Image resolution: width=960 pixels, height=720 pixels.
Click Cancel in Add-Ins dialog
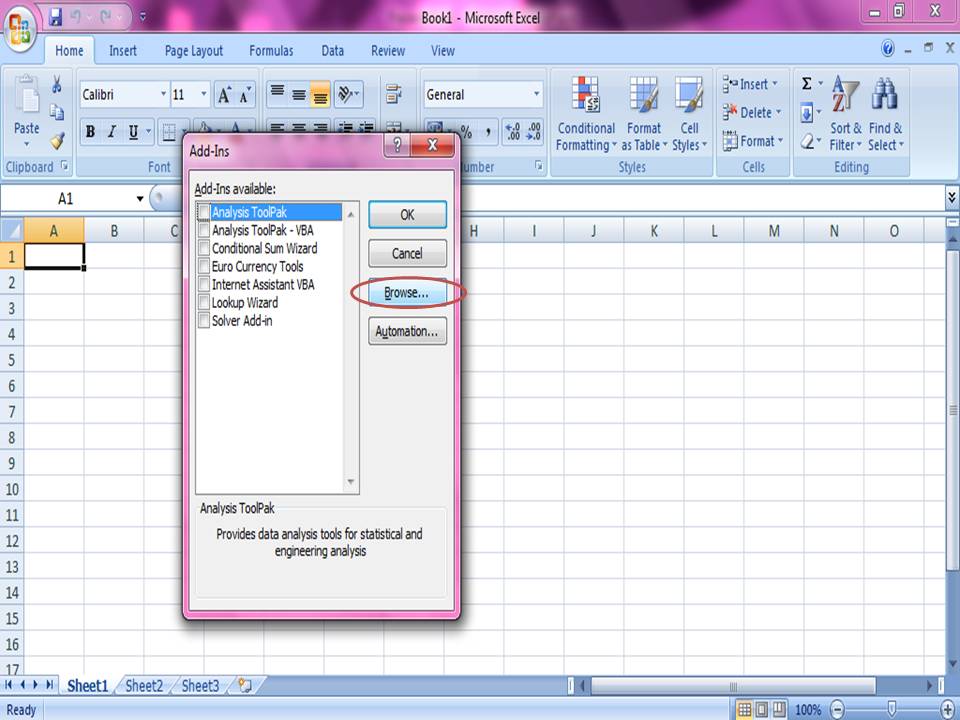[x=407, y=253]
